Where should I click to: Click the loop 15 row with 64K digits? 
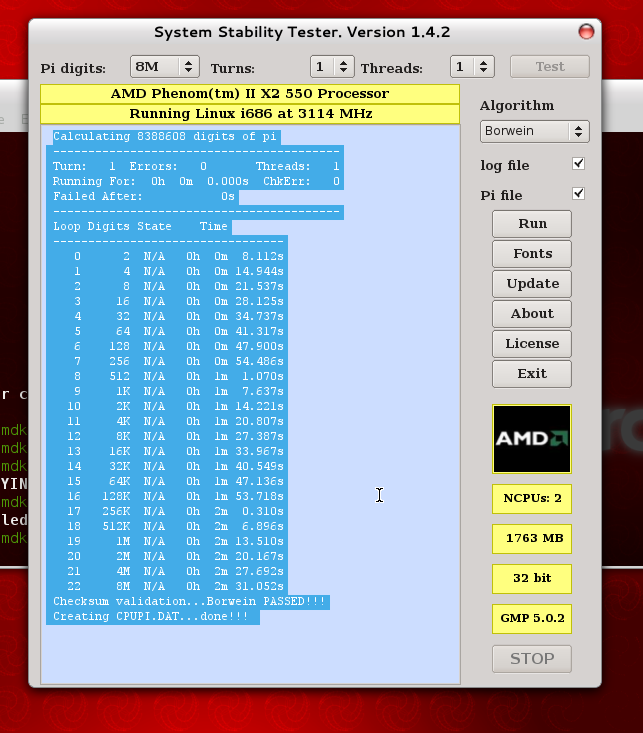pyautogui.click(x=167, y=481)
